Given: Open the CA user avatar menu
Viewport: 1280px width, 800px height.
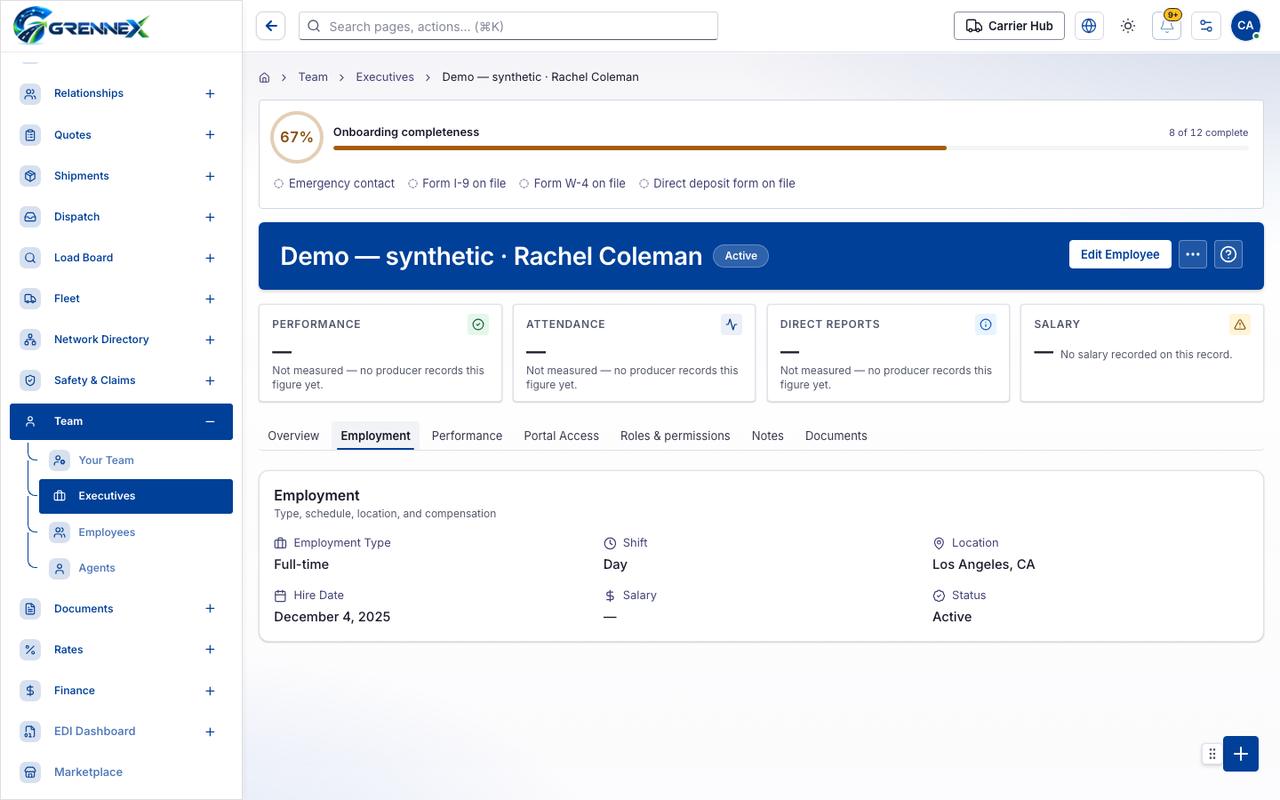Looking at the screenshot, I should pyautogui.click(x=1245, y=26).
